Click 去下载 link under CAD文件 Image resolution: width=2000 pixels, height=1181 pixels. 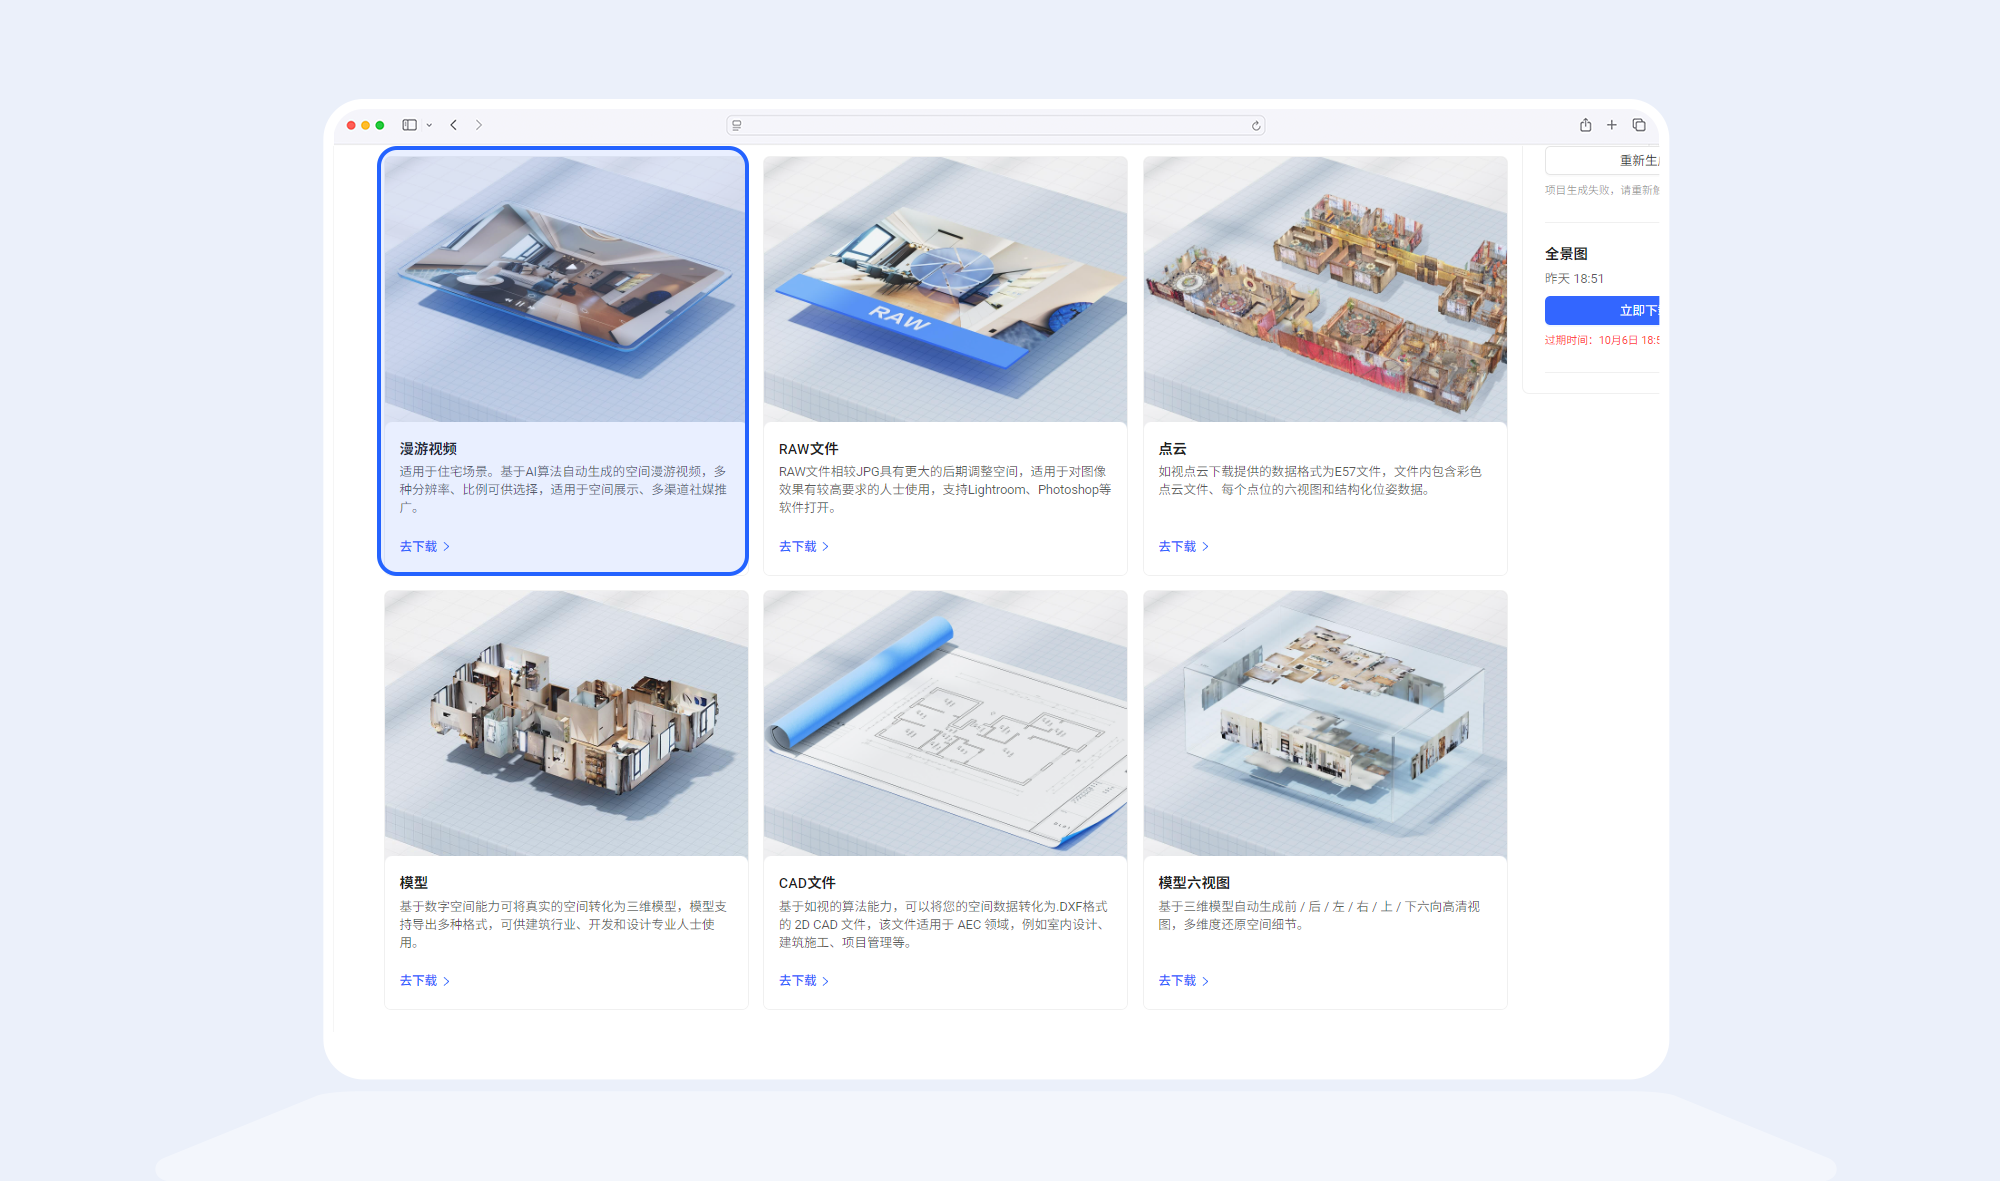(x=804, y=981)
